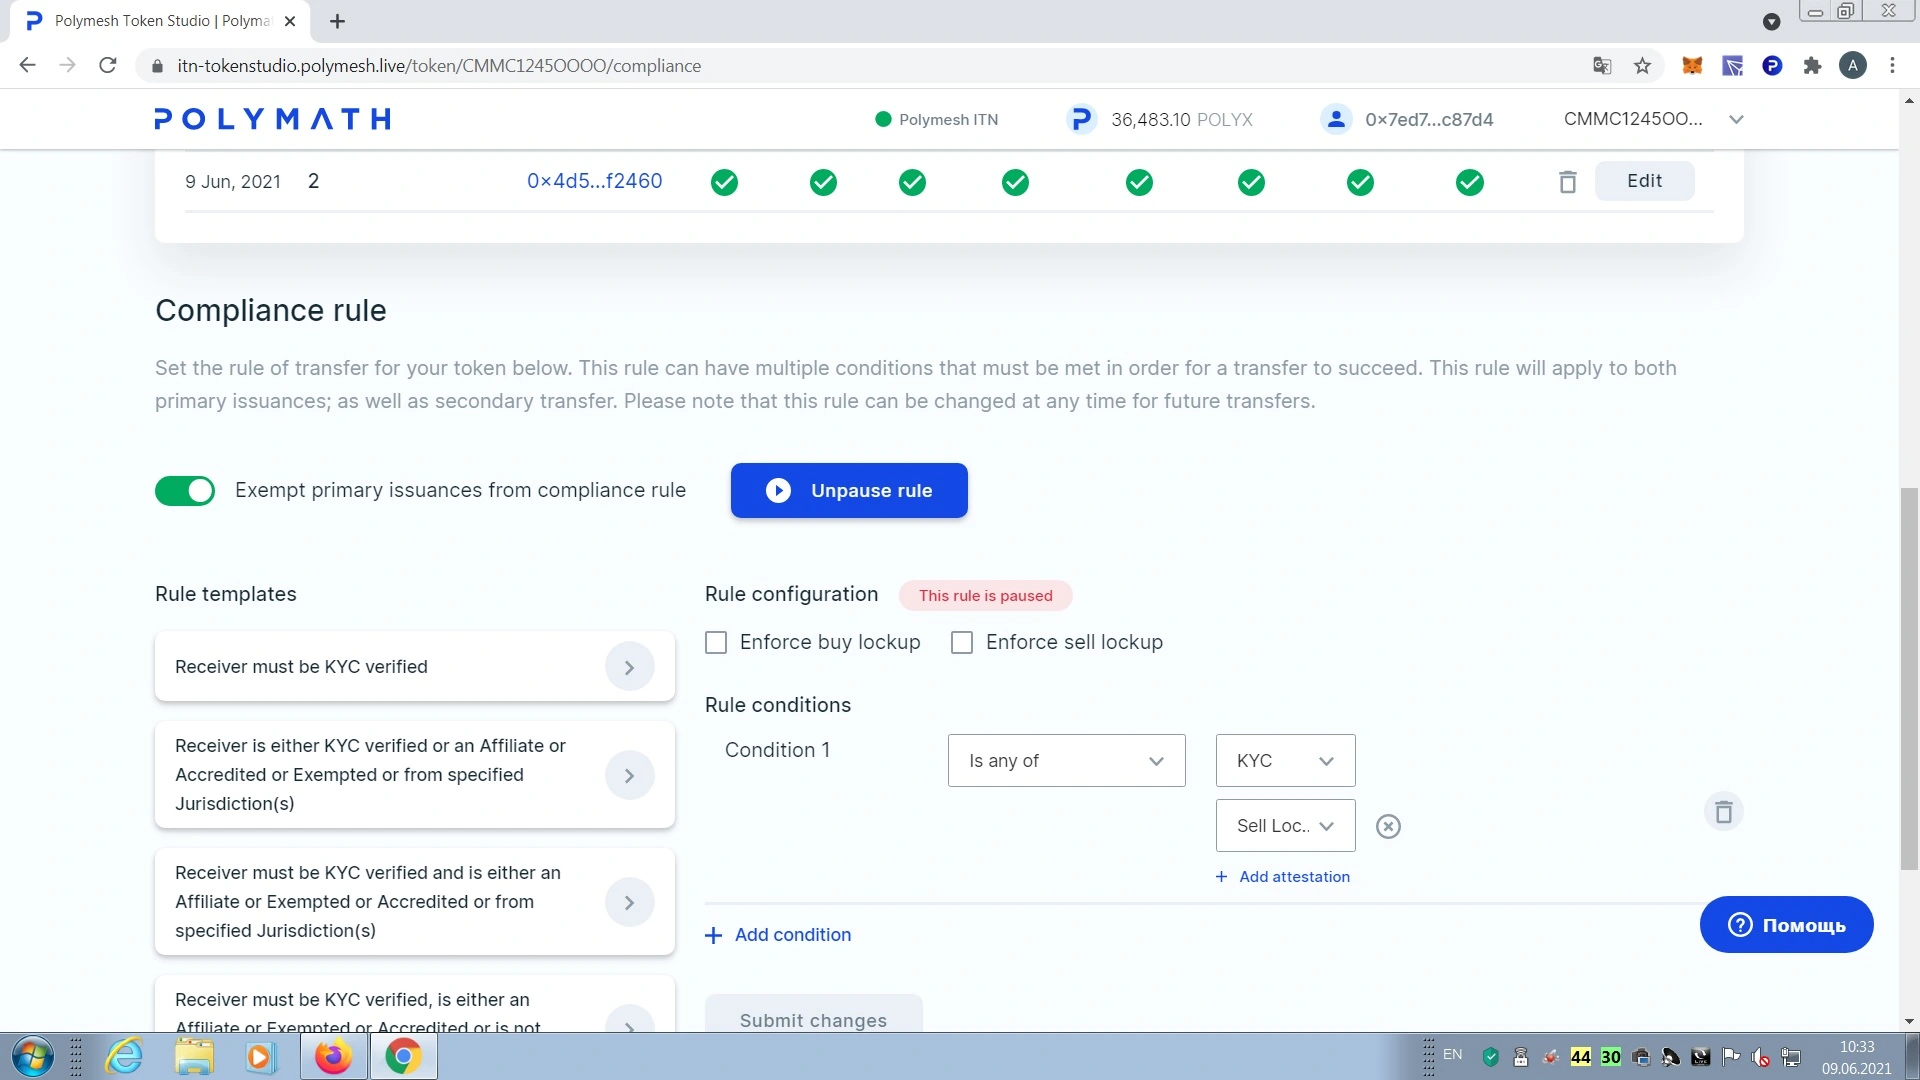The image size is (1920, 1080).
Task: Open address 0x4d5...f2460 link
Action: (x=594, y=181)
